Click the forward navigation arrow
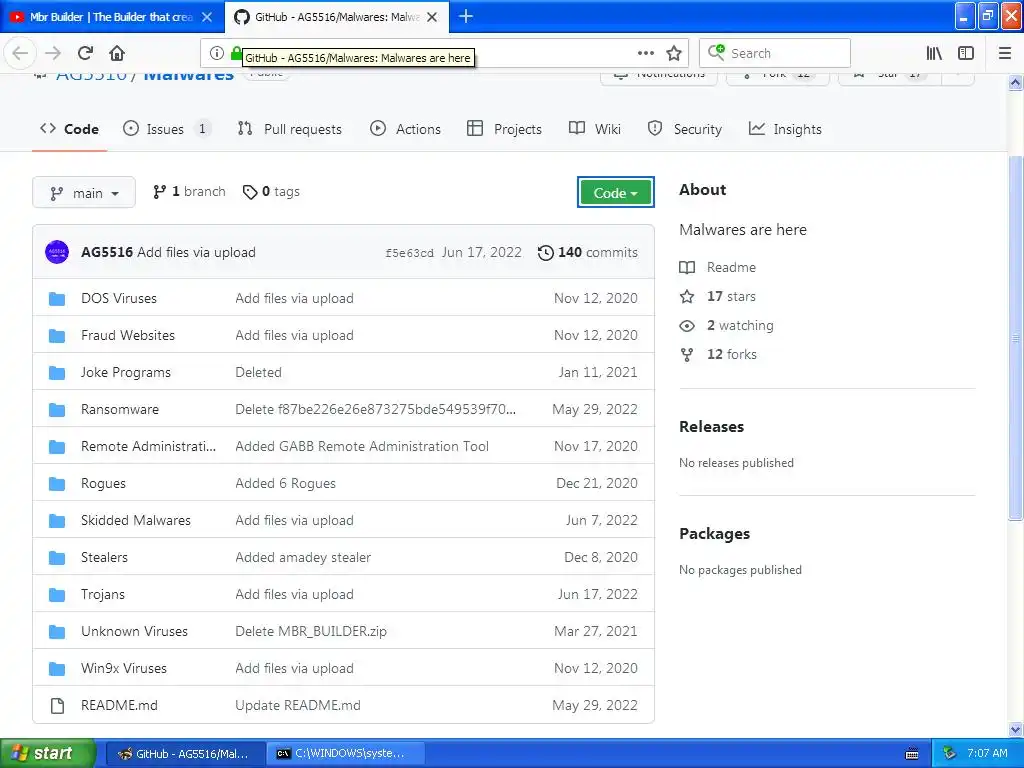This screenshot has width=1024, height=768. click(53, 53)
